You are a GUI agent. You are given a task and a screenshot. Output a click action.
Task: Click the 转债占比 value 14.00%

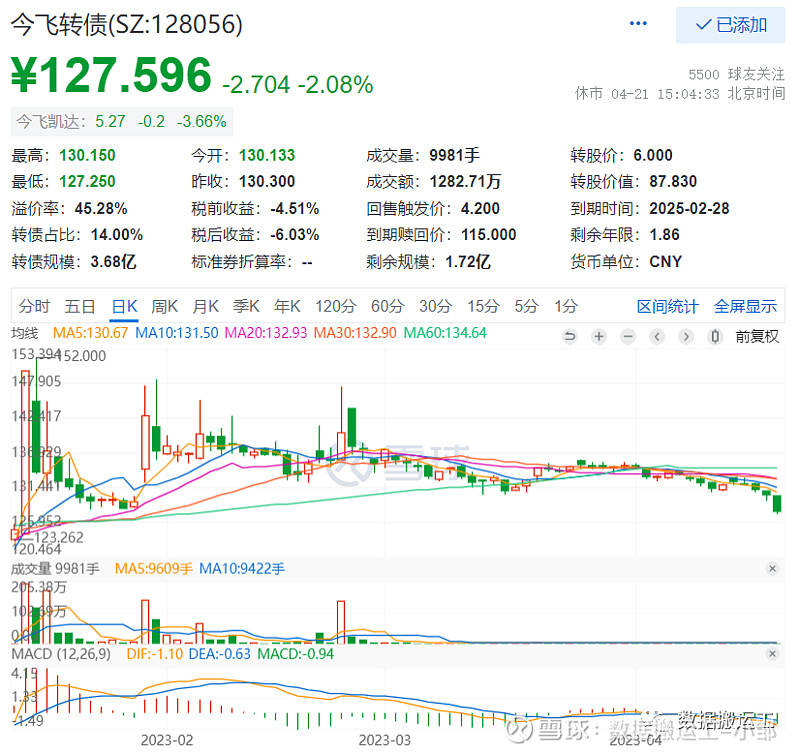tap(117, 235)
